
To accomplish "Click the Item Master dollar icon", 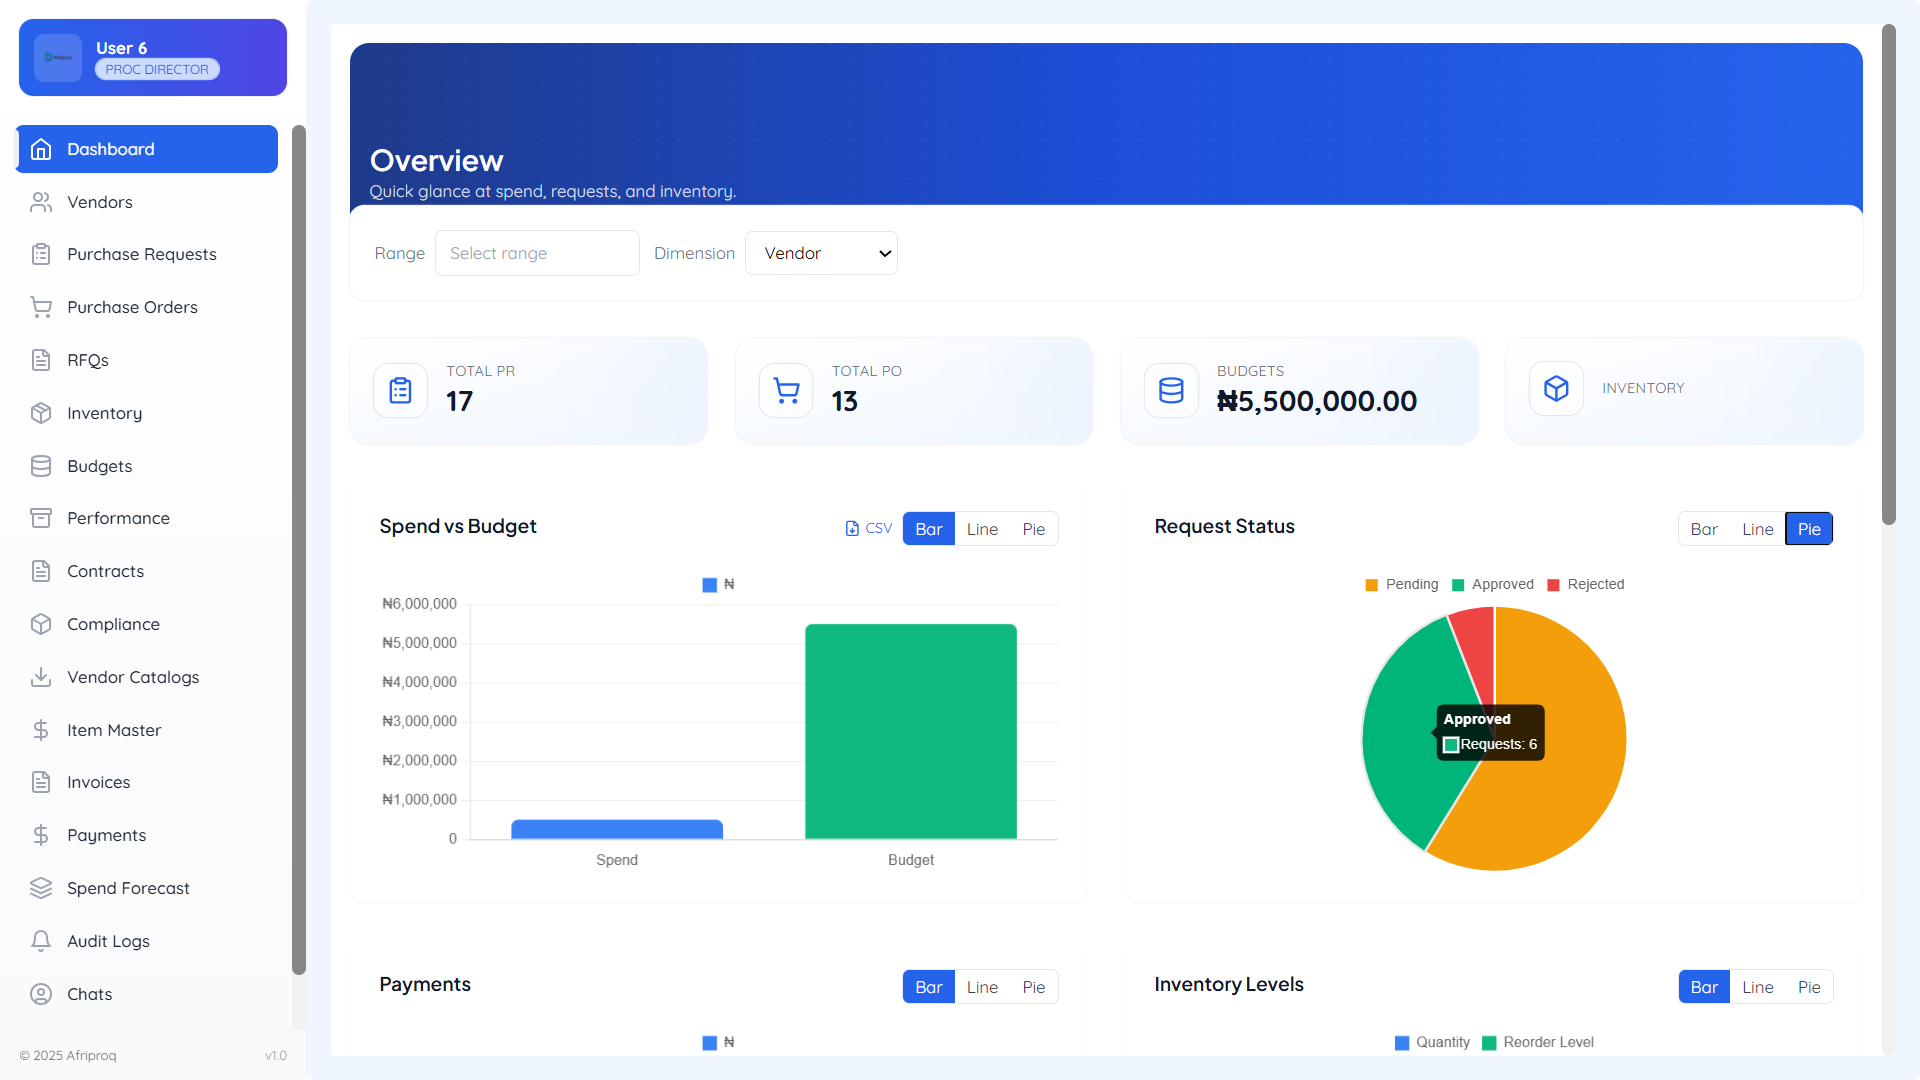I will tap(41, 730).
